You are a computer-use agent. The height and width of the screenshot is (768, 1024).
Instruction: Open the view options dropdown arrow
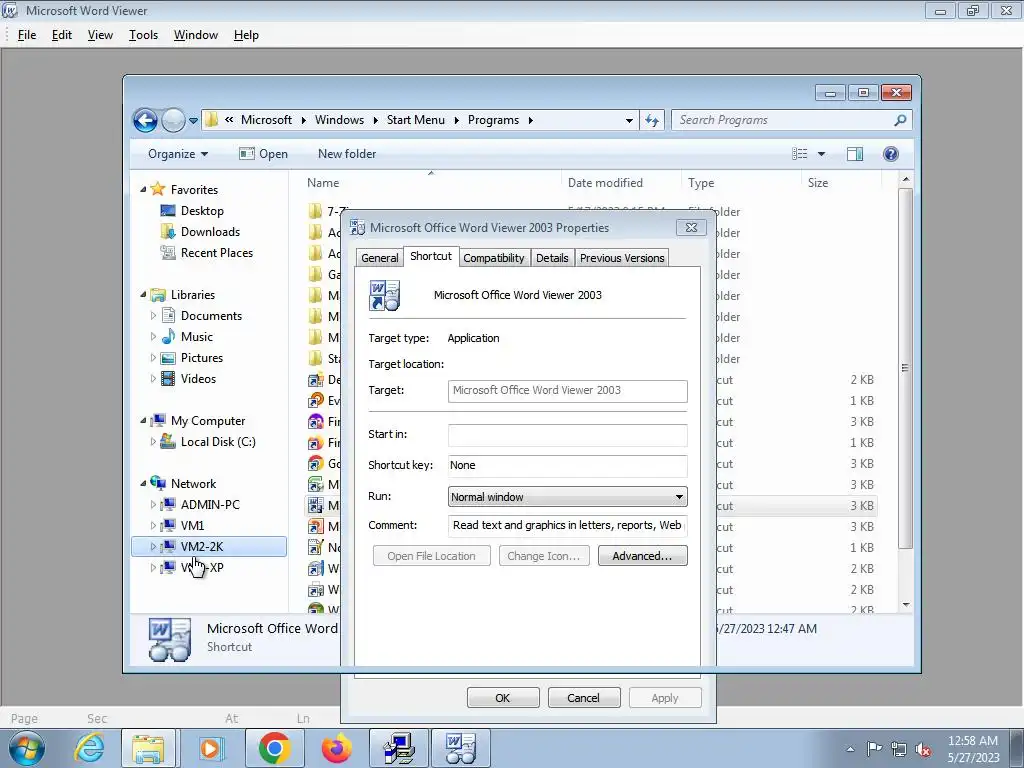click(822, 154)
